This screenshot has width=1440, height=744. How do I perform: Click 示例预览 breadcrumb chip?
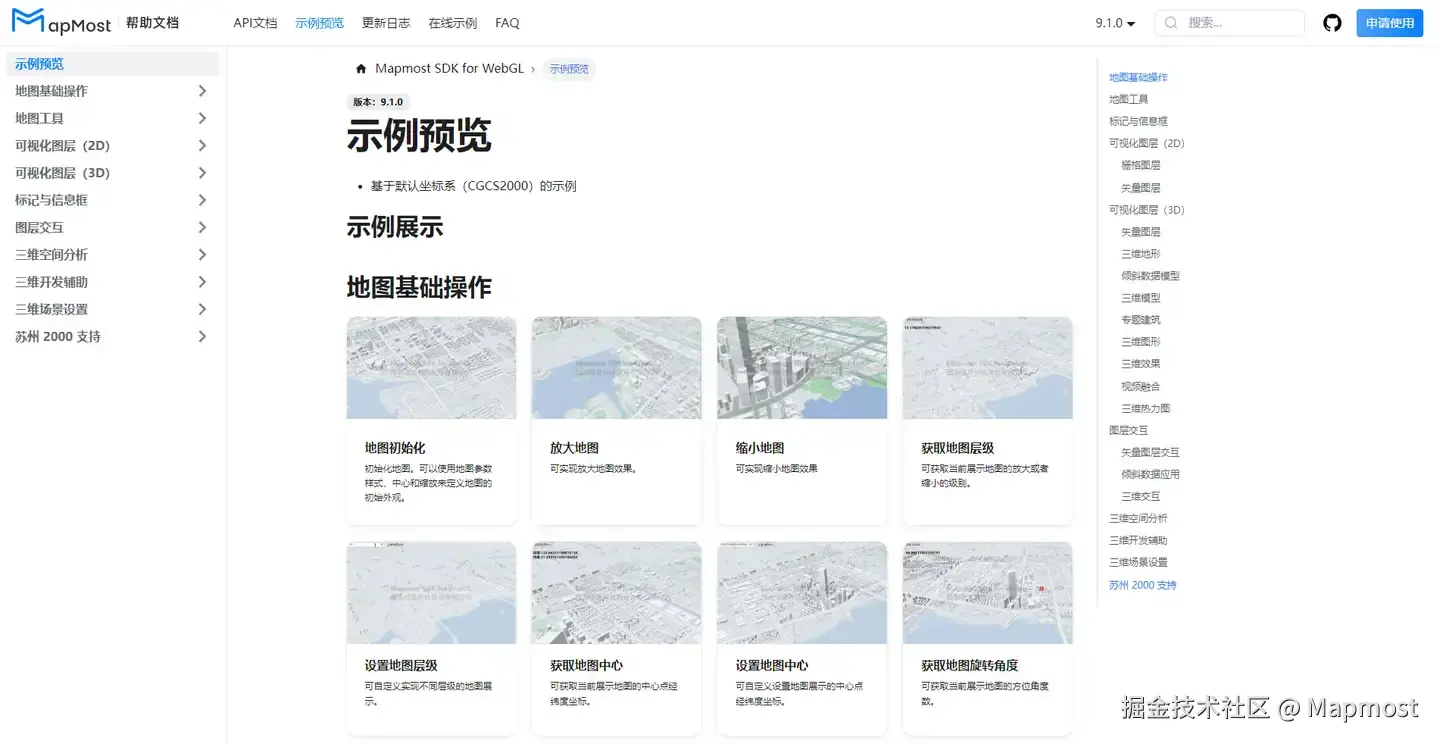click(x=569, y=69)
